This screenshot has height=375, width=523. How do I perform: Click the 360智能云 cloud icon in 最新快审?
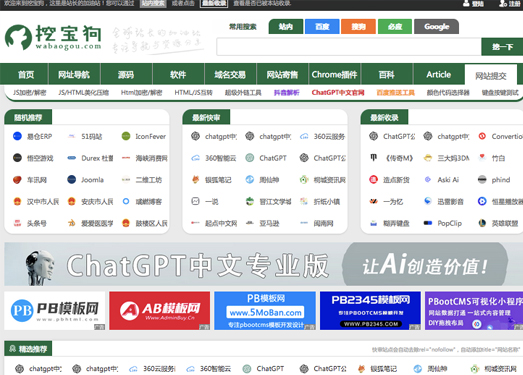[x=195, y=158]
